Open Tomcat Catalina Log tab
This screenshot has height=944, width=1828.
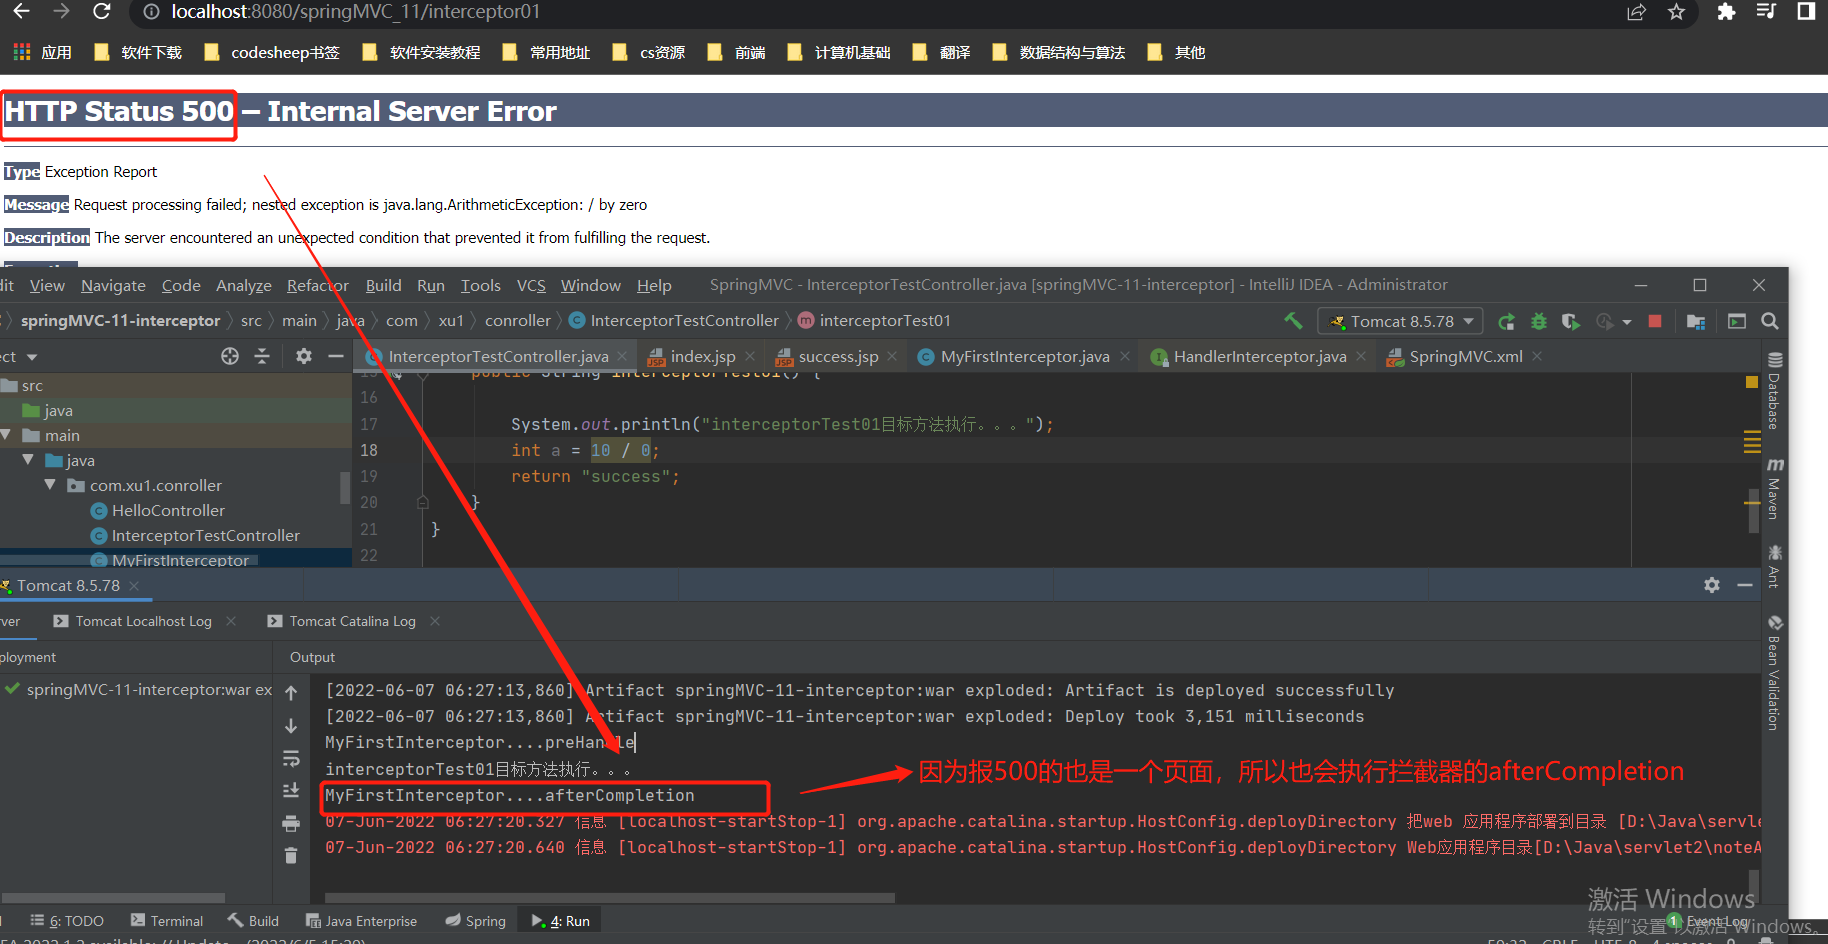tap(342, 621)
